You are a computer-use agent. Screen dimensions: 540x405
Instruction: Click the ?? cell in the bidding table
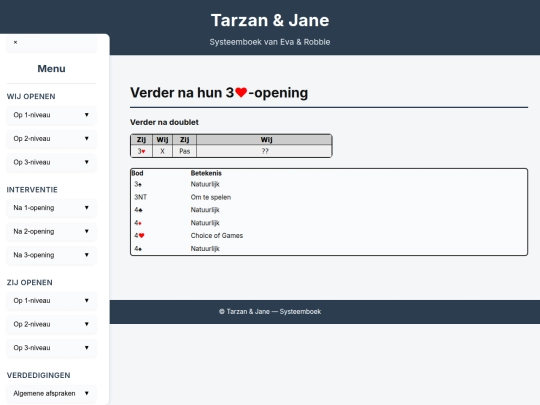coord(264,151)
